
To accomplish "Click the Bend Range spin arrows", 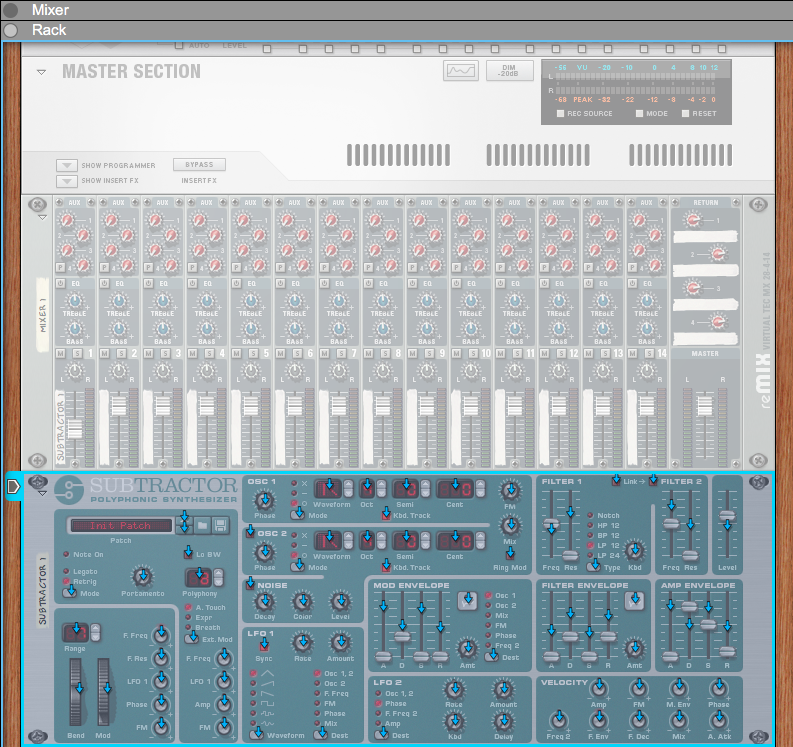I will 95,632.
